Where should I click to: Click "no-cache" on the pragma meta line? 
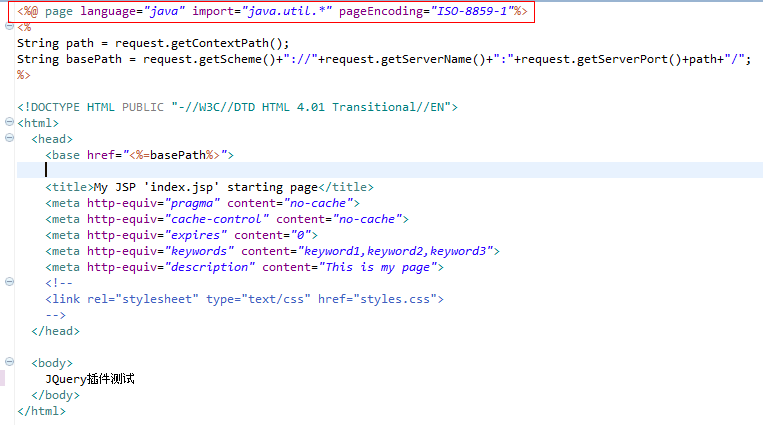[318, 203]
